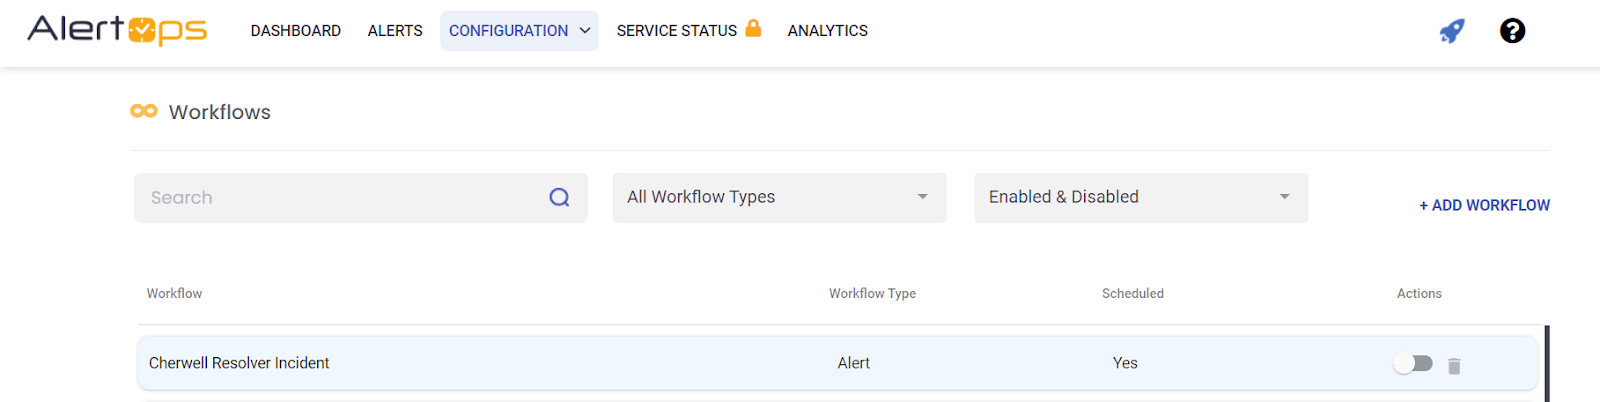The image size is (1600, 402).
Task: Expand the Configuration menu
Action: pyautogui.click(x=518, y=31)
